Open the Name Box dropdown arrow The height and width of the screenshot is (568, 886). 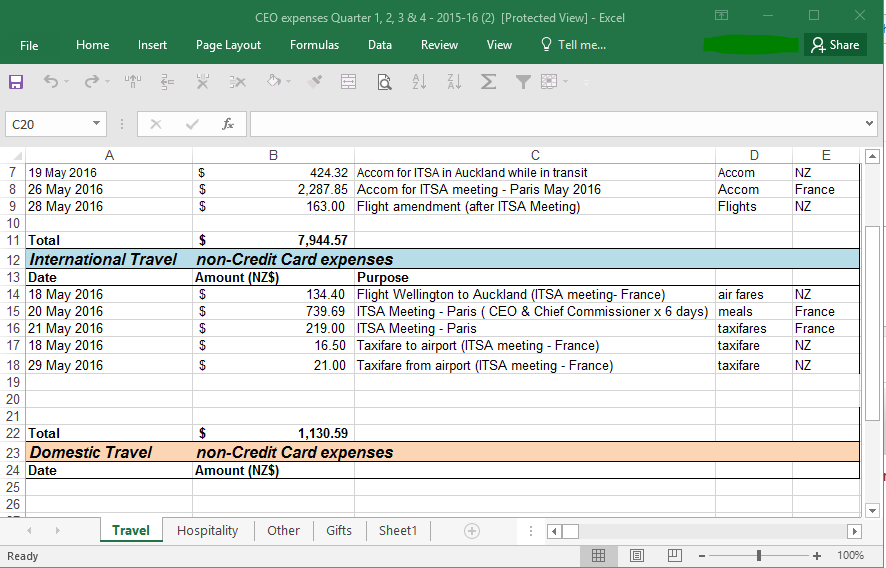pos(97,124)
